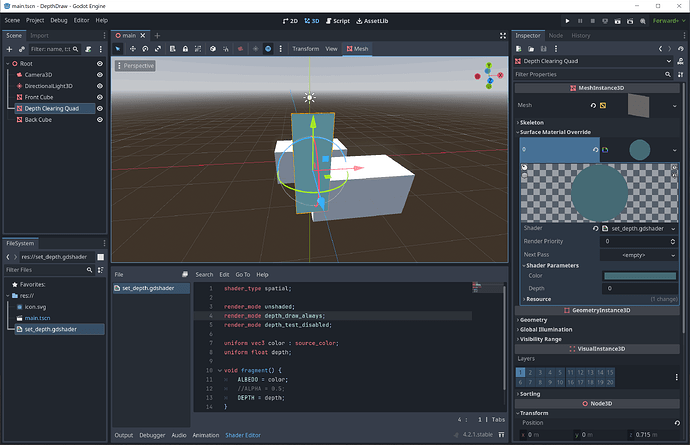Image resolution: width=690 pixels, height=445 pixels.
Task: Hide the Back Cube node
Action: click(x=100, y=120)
